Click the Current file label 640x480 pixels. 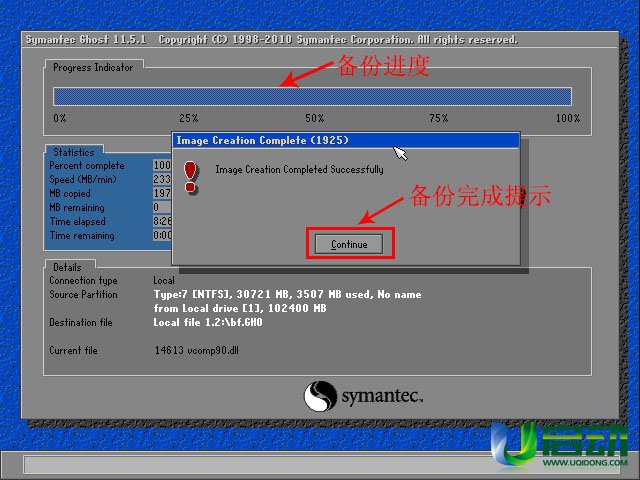click(x=73, y=350)
